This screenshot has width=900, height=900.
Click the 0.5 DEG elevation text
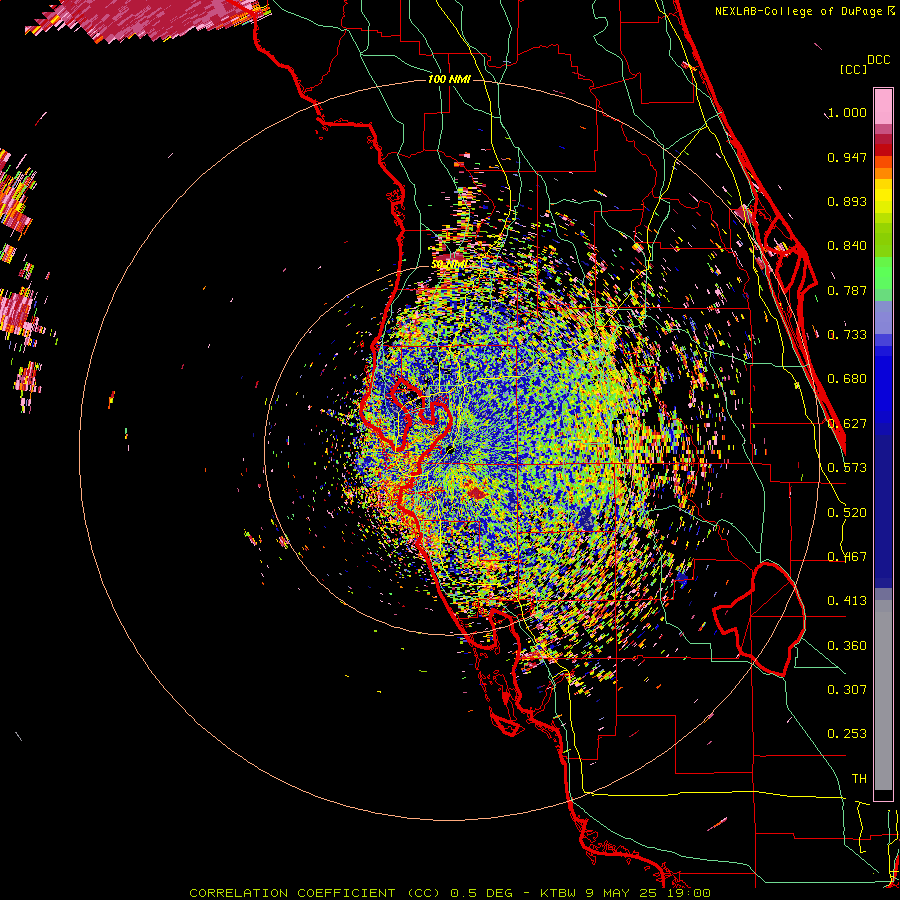tap(484, 893)
